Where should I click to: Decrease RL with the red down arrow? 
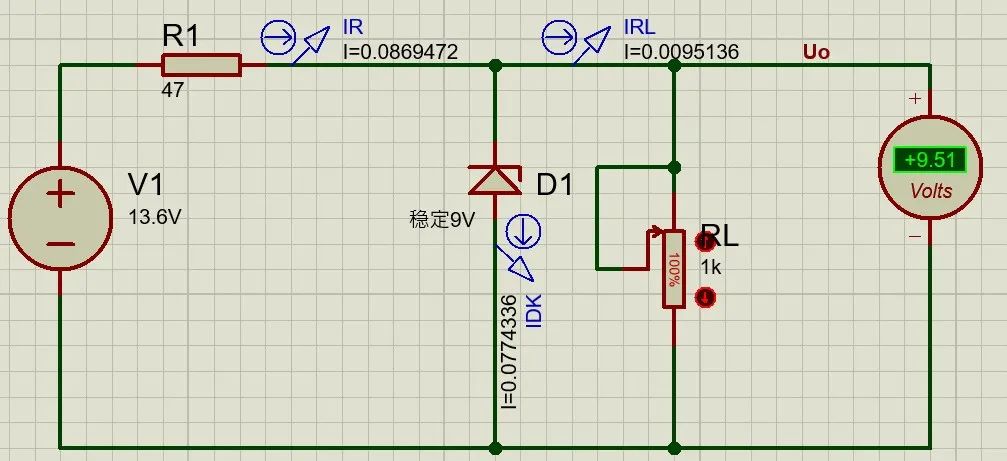[705, 297]
